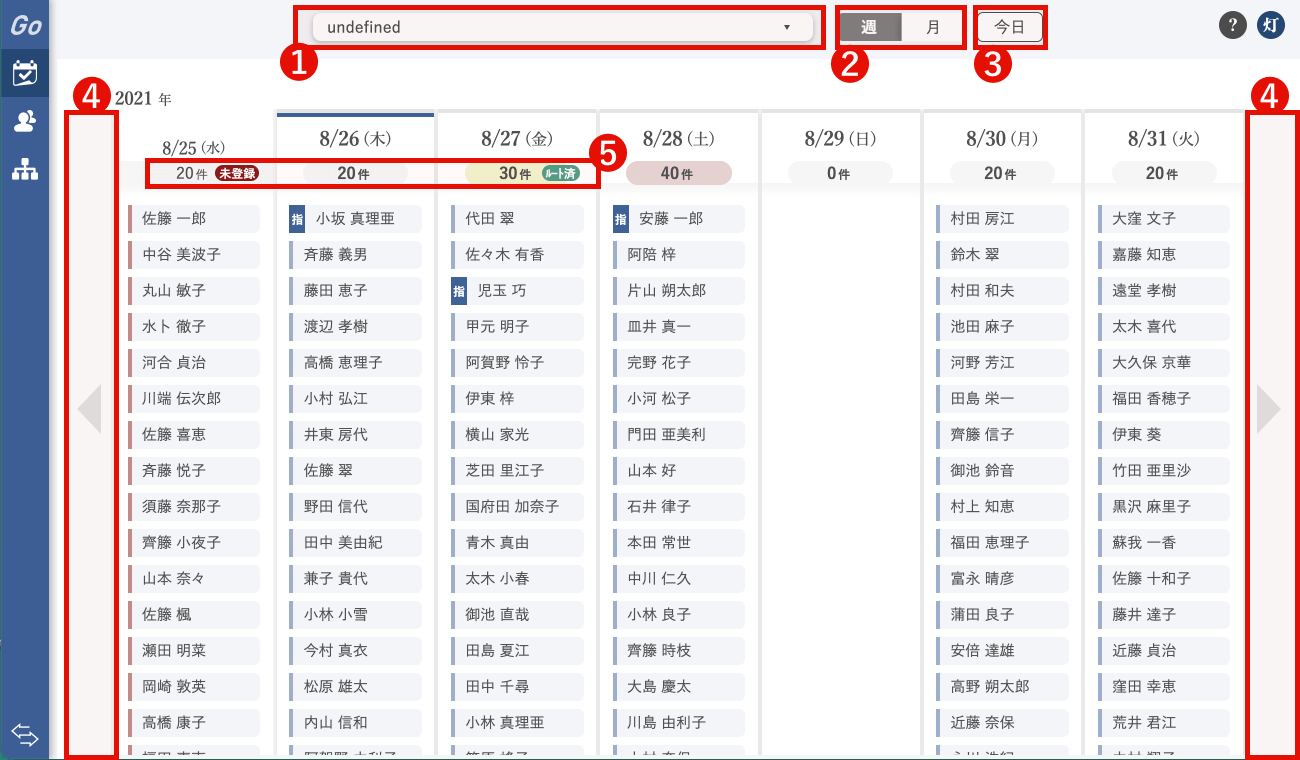Select the 8/30 (月) day header
Image resolution: width=1300 pixels, height=760 pixels.
click(x=1002, y=139)
